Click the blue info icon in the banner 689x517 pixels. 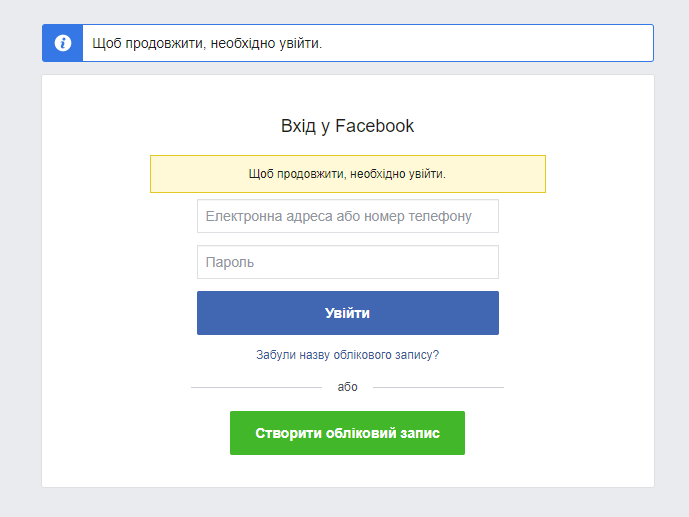pyautogui.click(x=62, y=43)
